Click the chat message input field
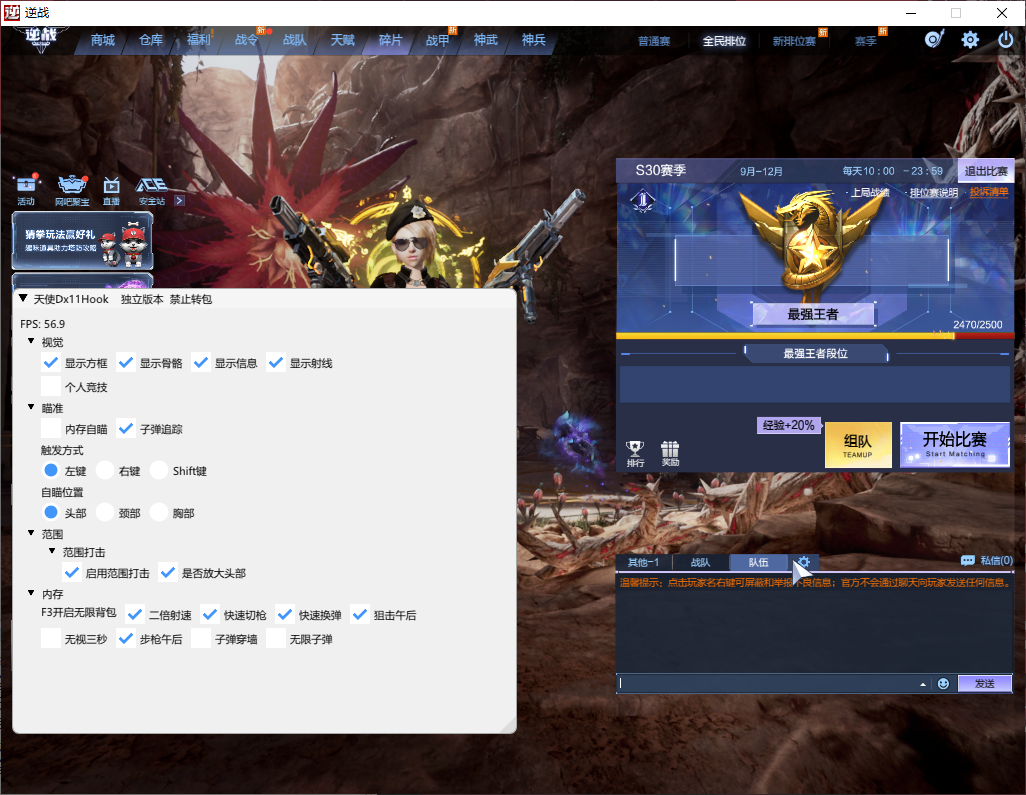1026x795 pixels. (x=765, y=684)
